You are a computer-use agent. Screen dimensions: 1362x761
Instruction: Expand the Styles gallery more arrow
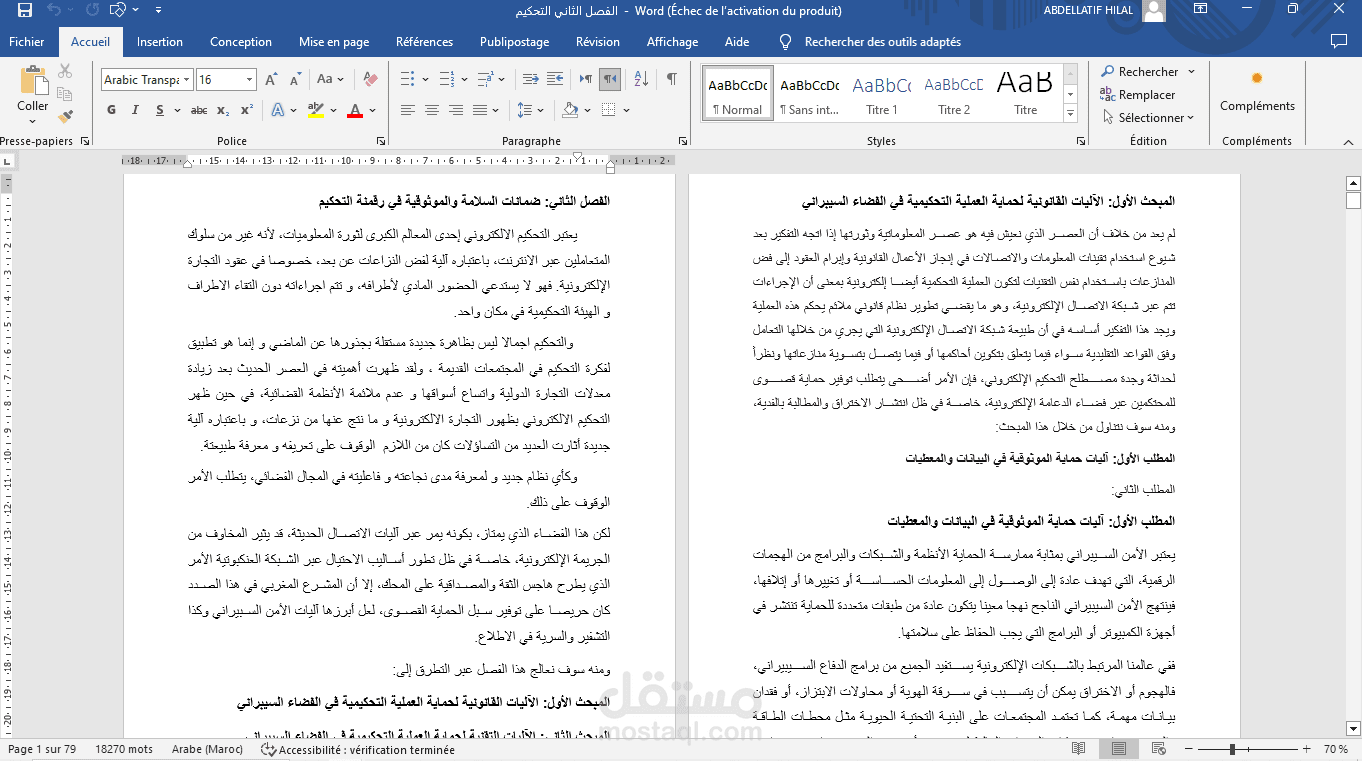tap(1070, 112)
